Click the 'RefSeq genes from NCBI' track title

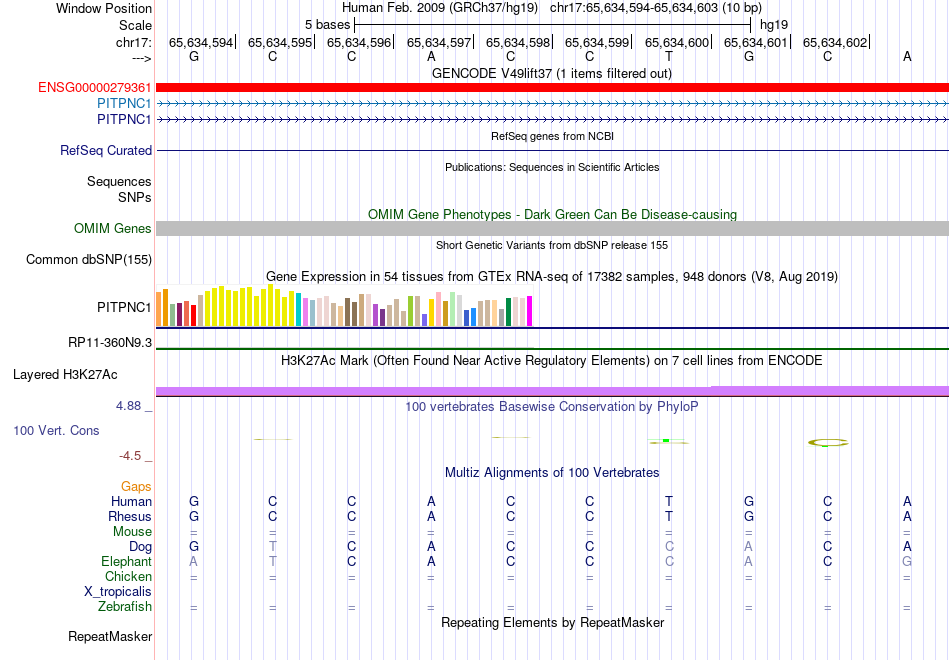pyautogui.click(x=552, y=136)
